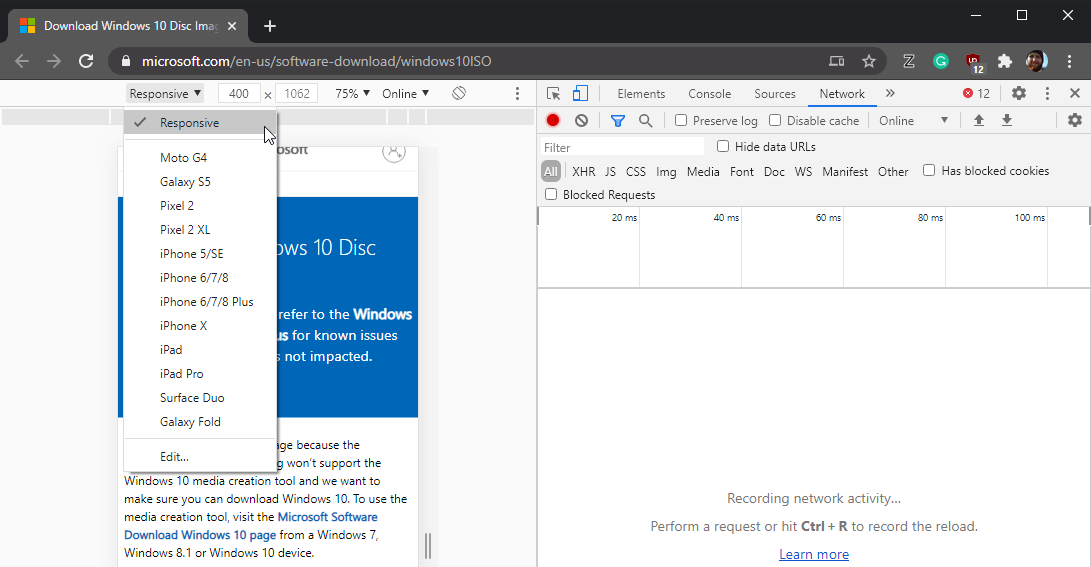This screenshot has width=1091, height=567.
Task: Switch to the Sources tab
Action: (774, 93)
